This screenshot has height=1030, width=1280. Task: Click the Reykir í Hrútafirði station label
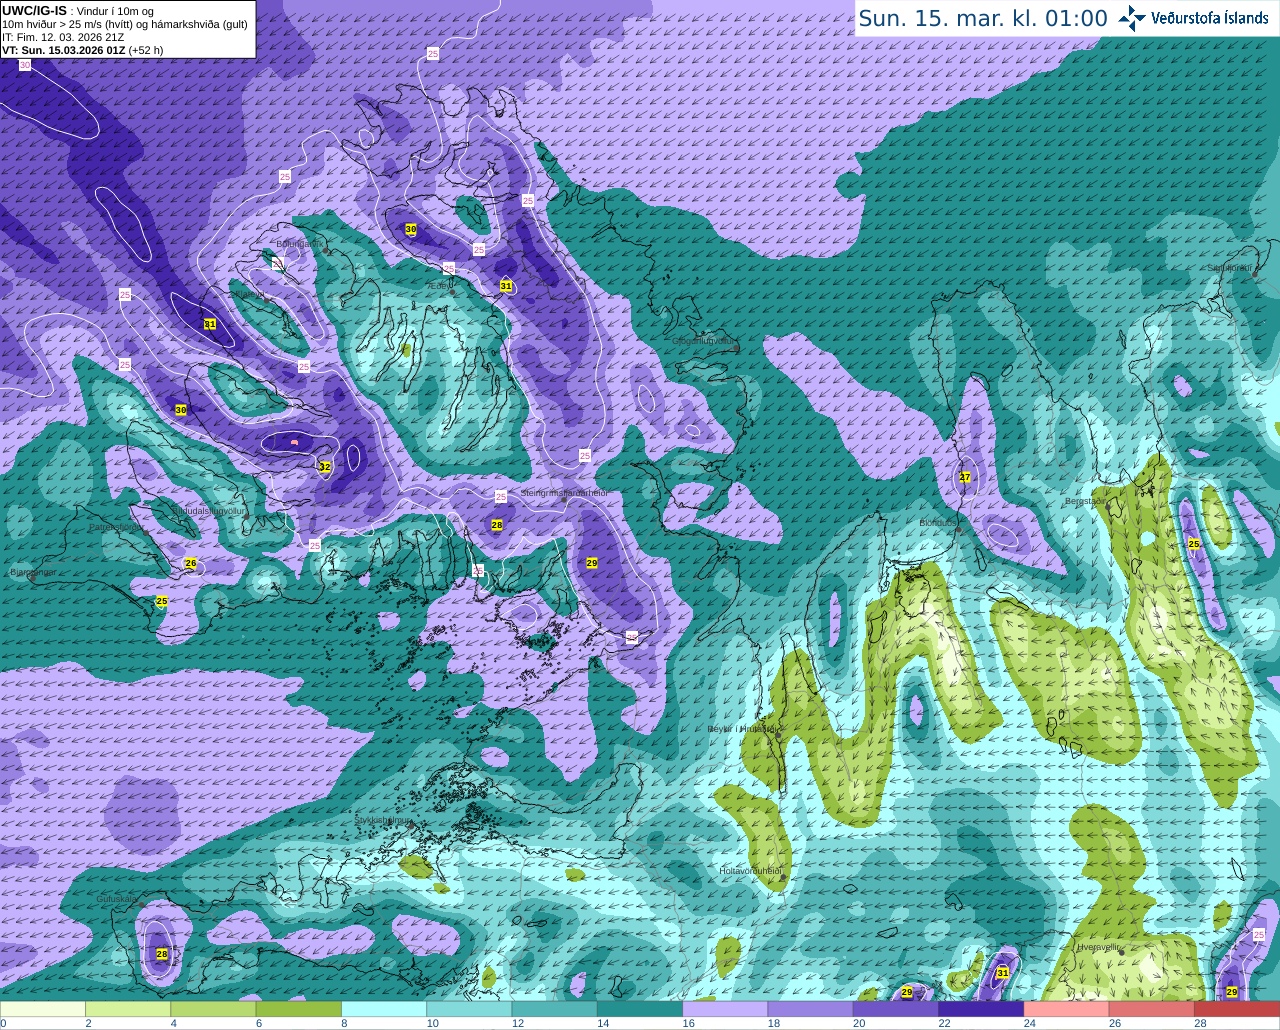coord(742,729)
